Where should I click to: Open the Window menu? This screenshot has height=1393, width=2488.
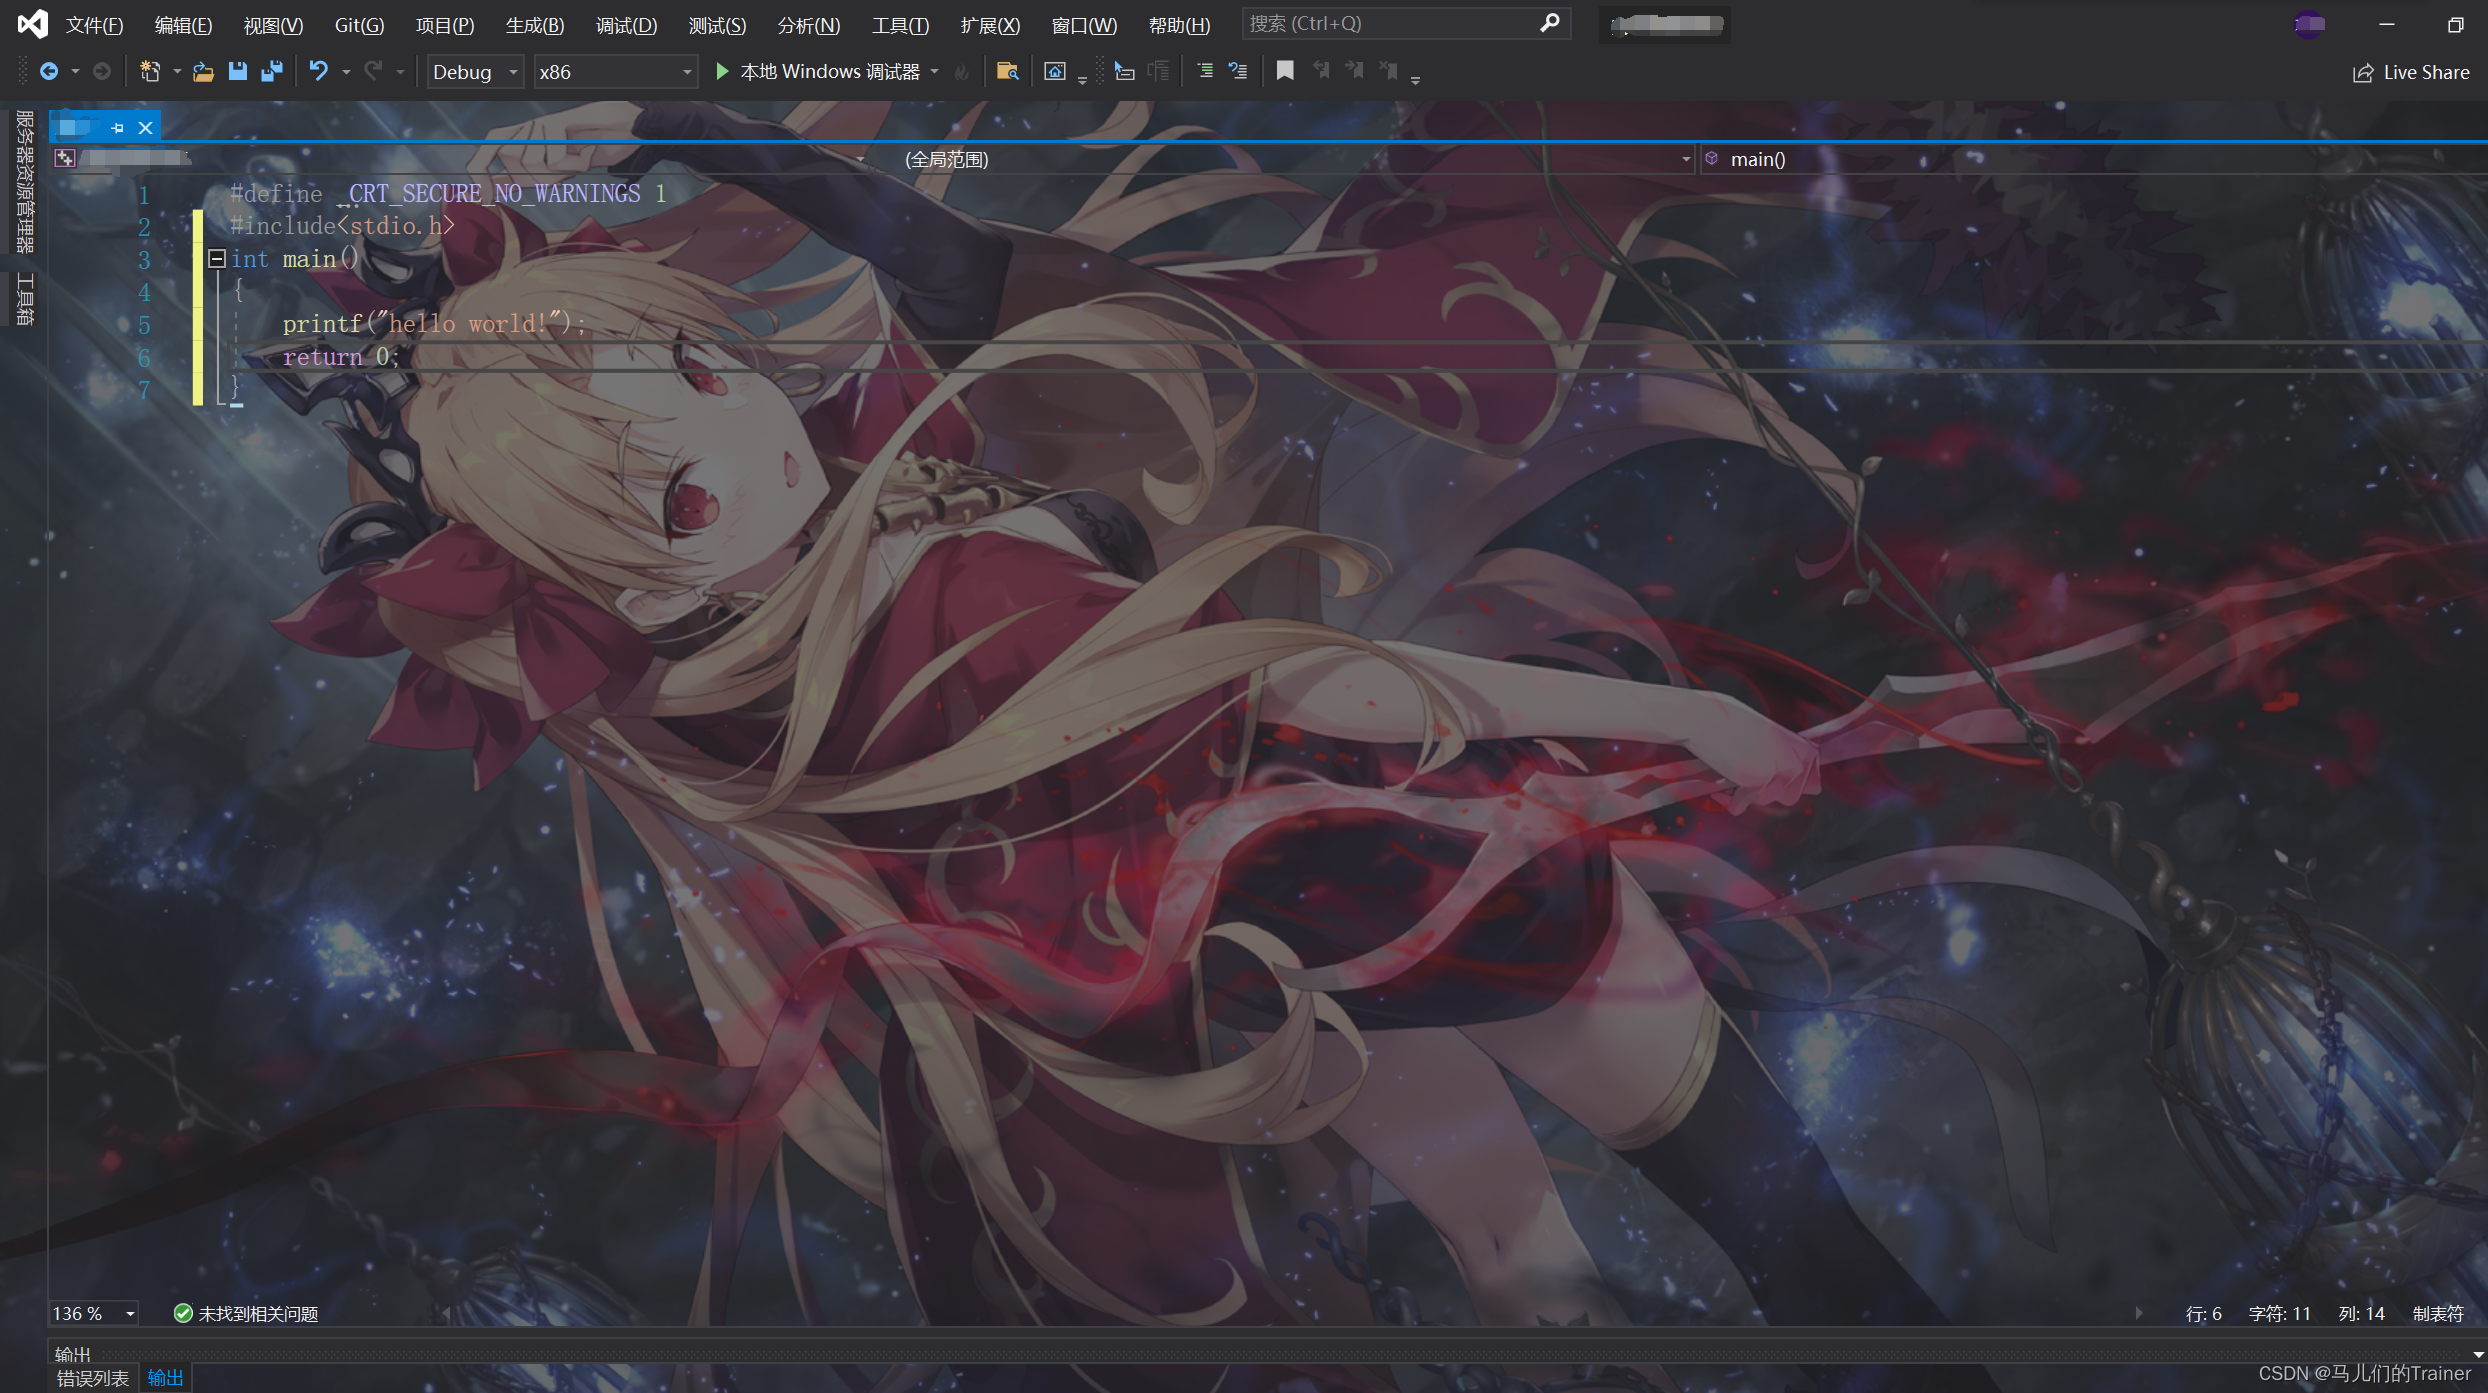click(1084, 25)
